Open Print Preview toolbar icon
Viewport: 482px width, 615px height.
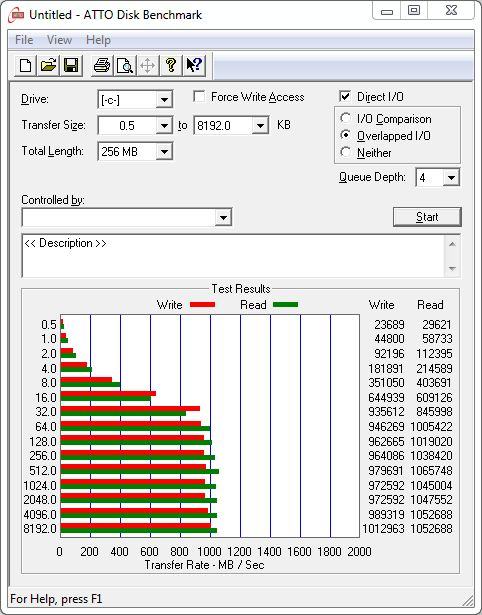pyautogui.click(x=125, y=65)
